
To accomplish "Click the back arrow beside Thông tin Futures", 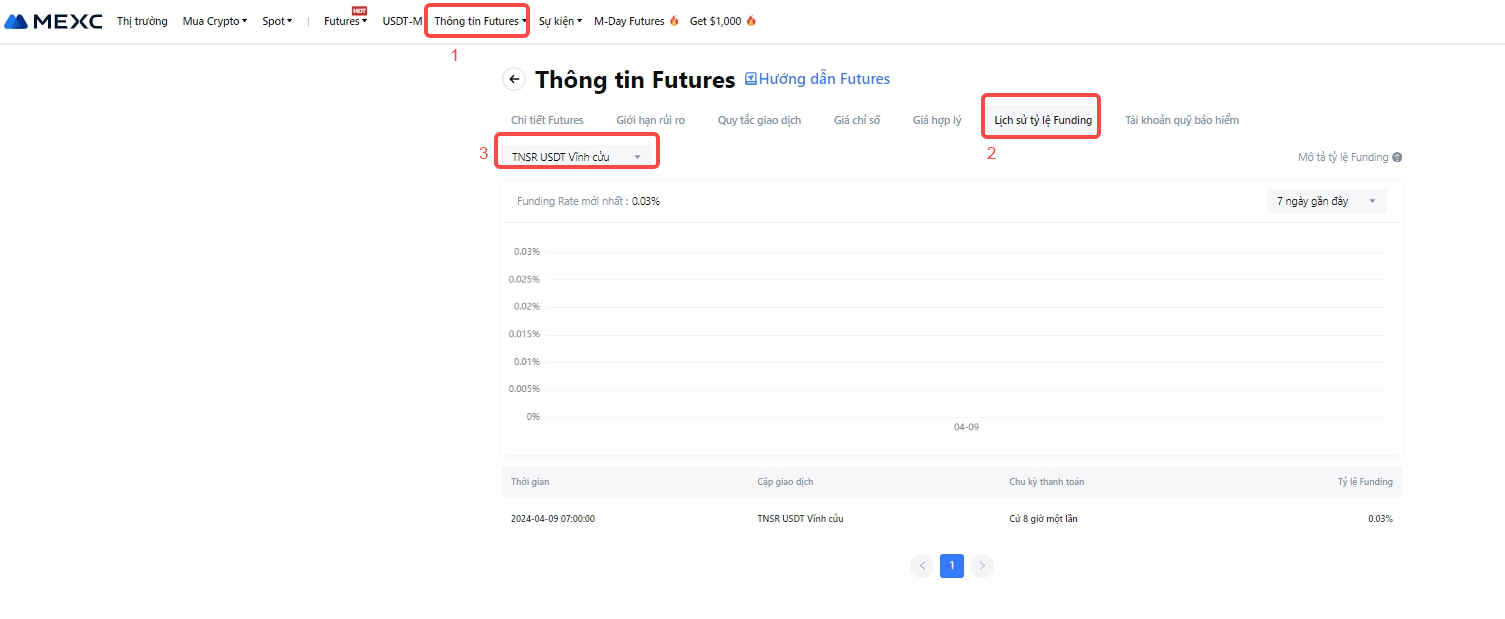I will coord(514,80).
